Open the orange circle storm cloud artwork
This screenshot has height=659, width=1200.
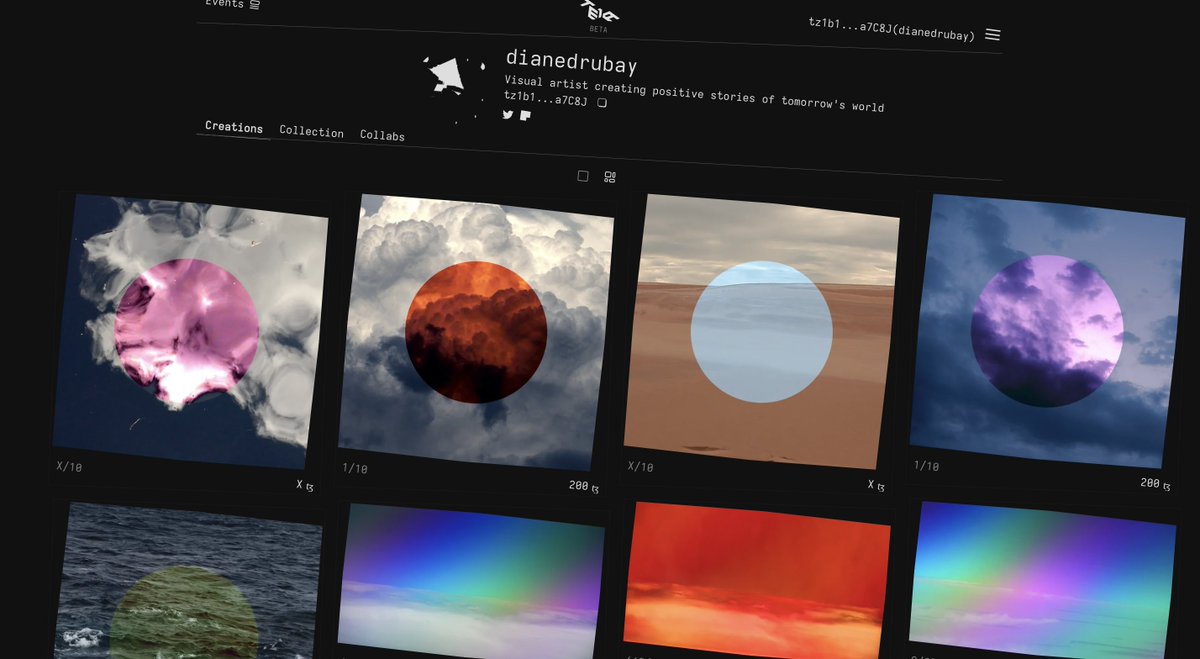click(476, 332)
